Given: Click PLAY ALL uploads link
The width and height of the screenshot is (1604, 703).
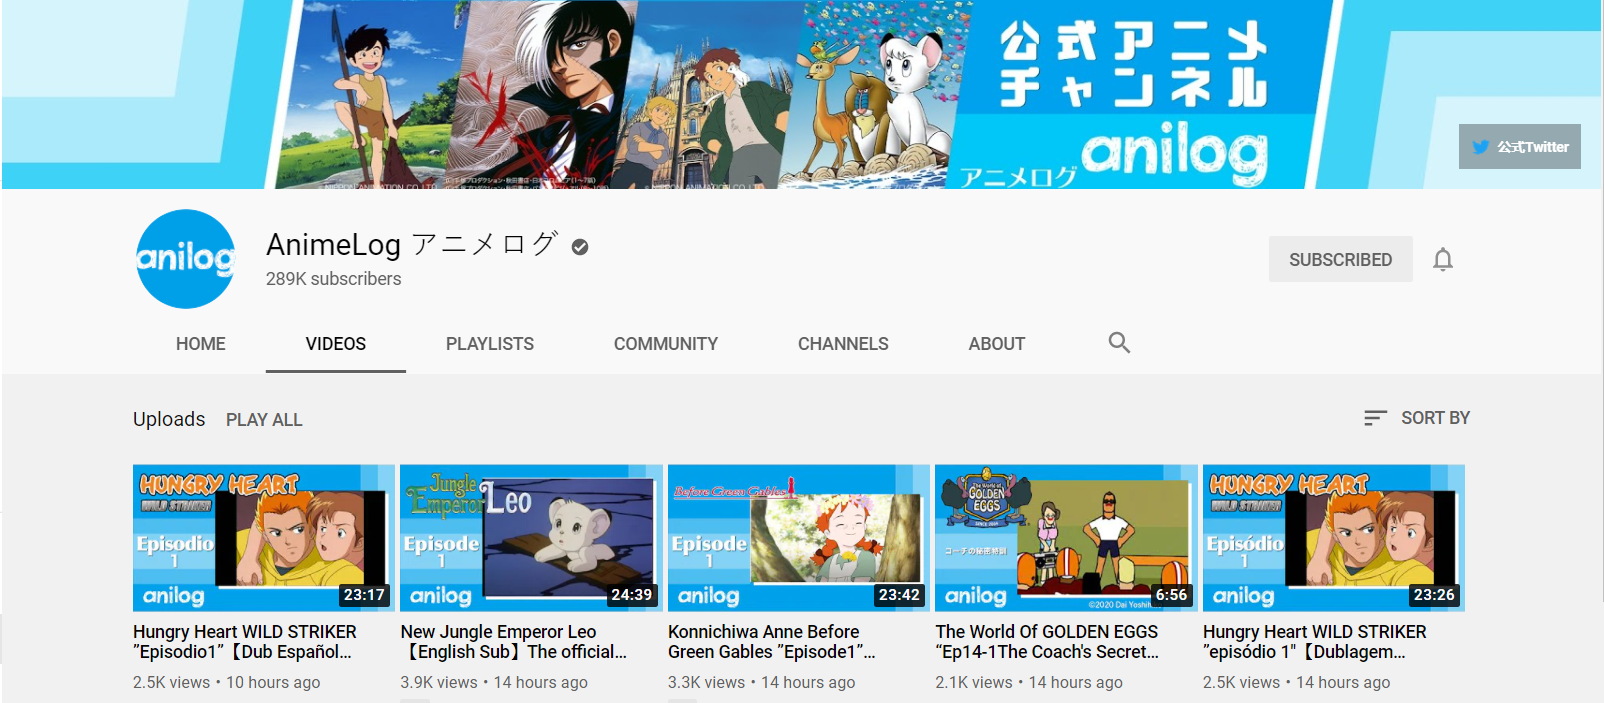Looking at the screenshot, I should [x=264, y=420].
